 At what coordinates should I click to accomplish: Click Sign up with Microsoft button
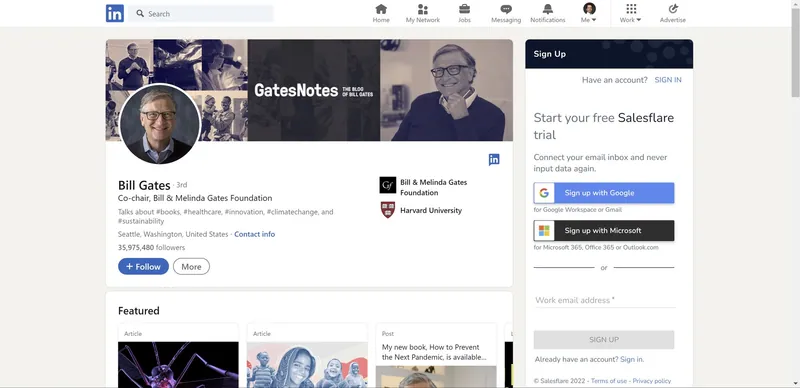pyautogui.click(x=604, y=231)
